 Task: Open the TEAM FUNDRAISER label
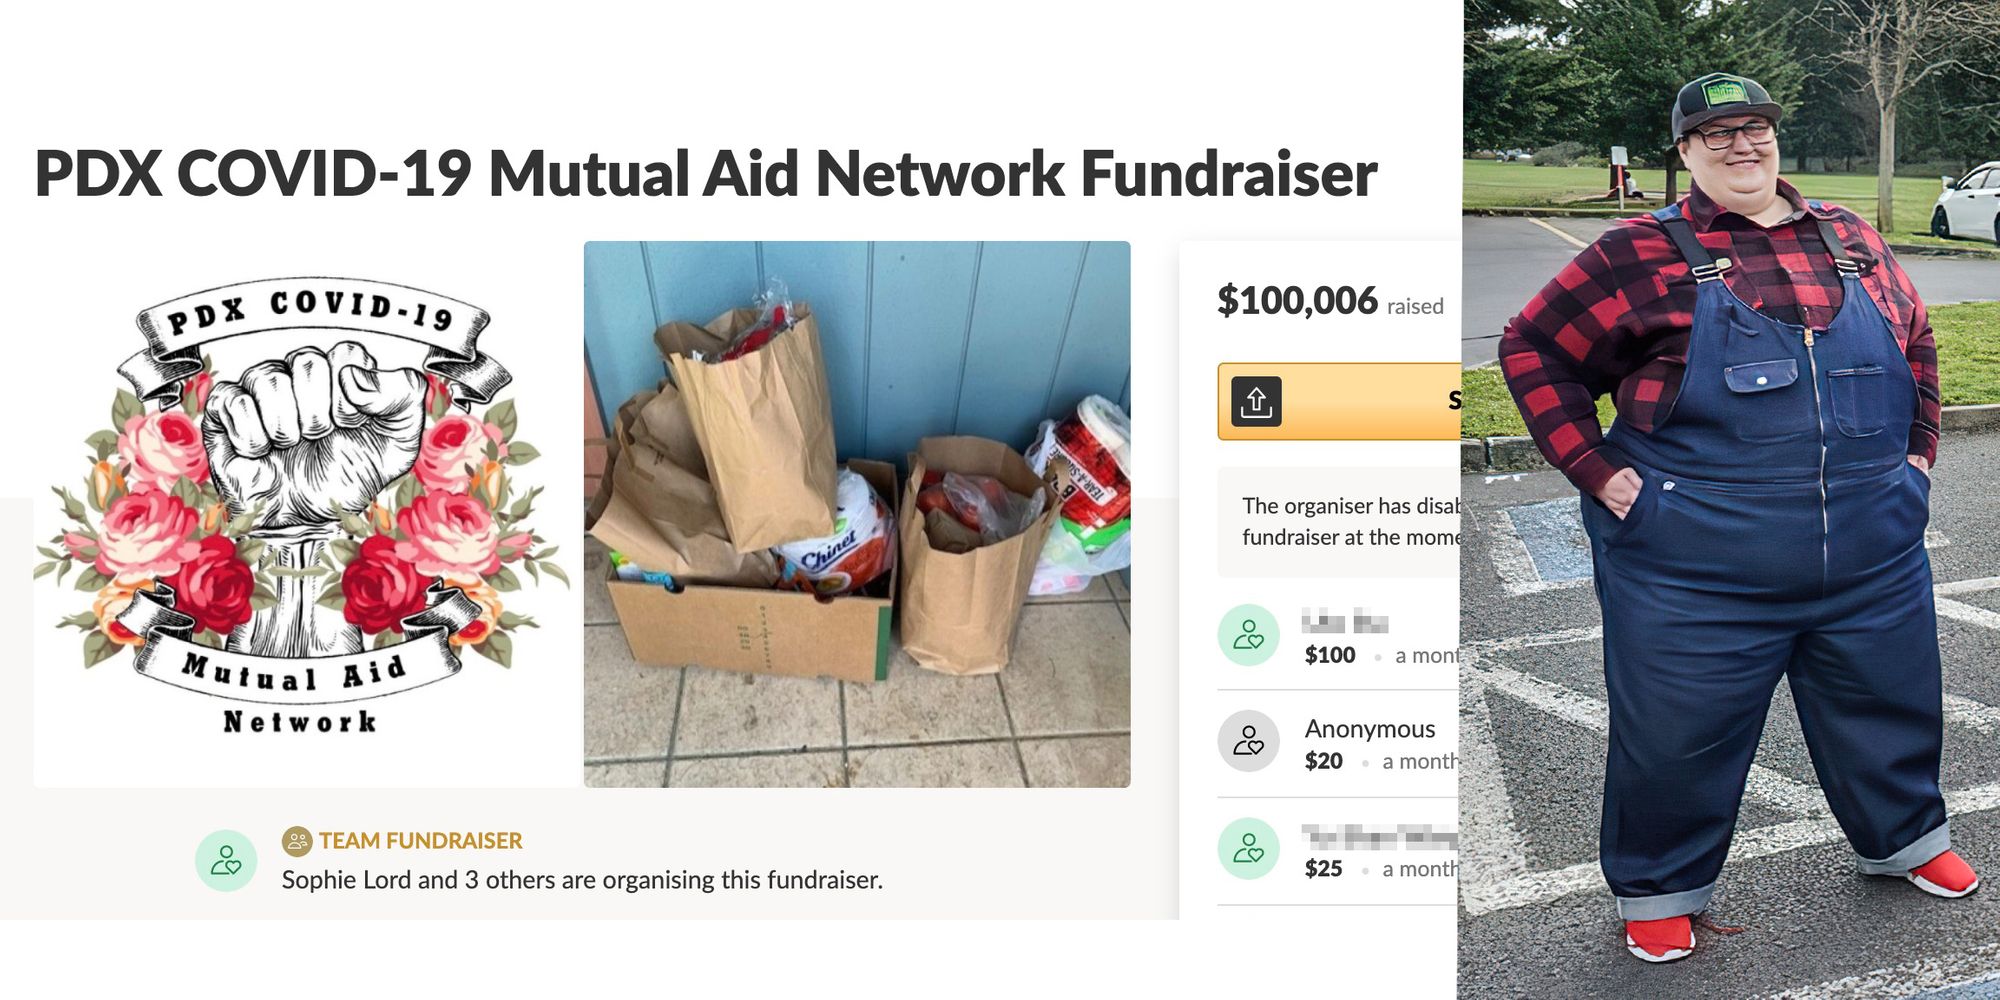coord(420,841)
